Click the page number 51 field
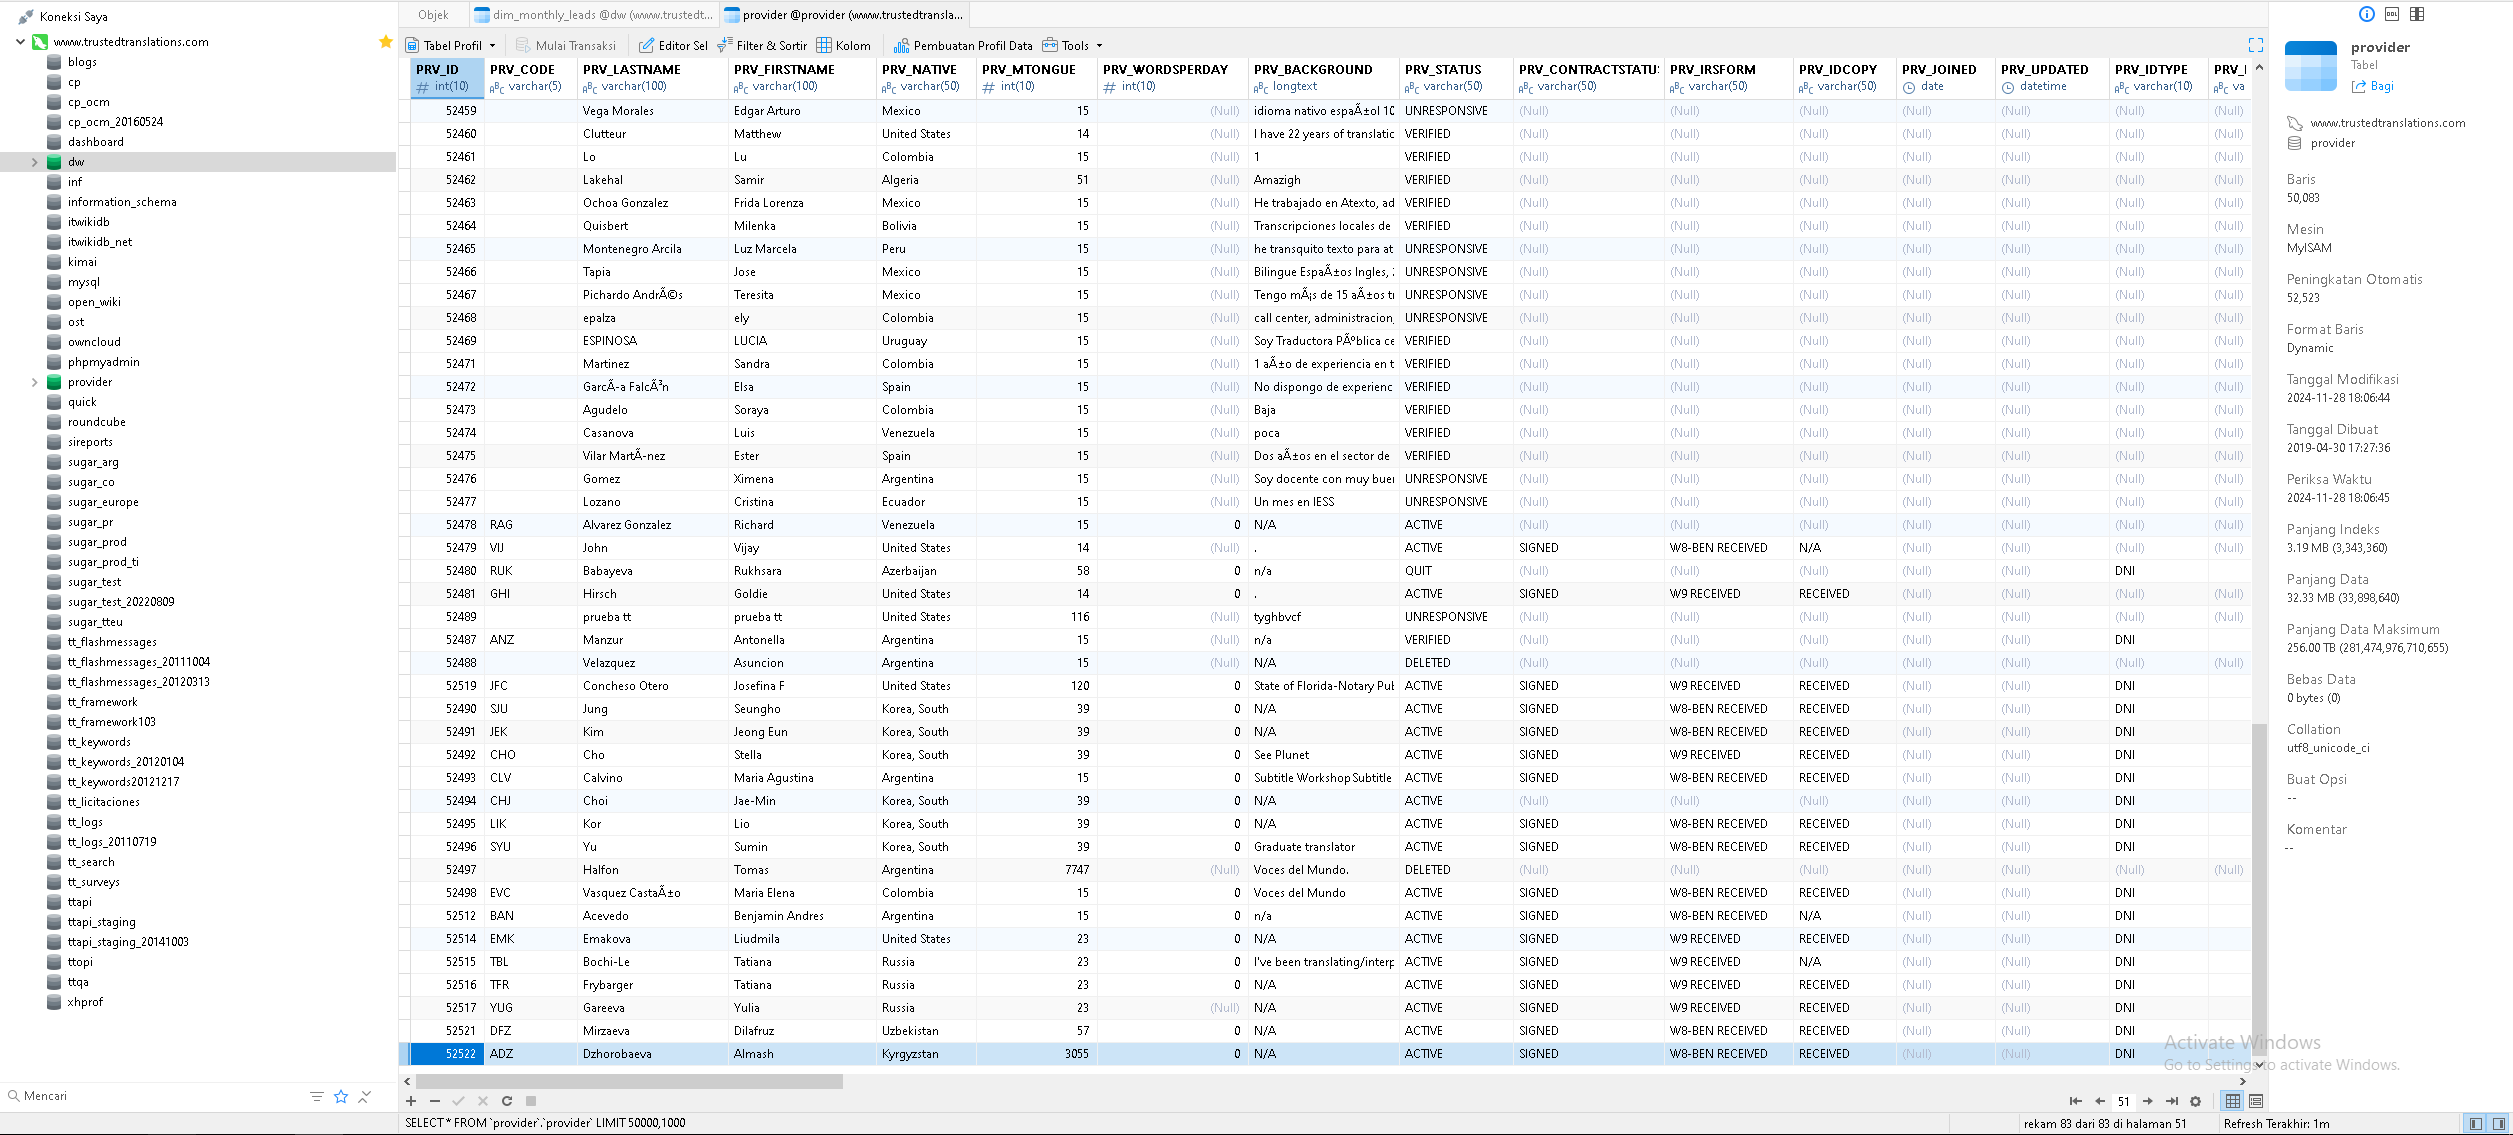The image size is (2513, 1135). [2124, 1101]
